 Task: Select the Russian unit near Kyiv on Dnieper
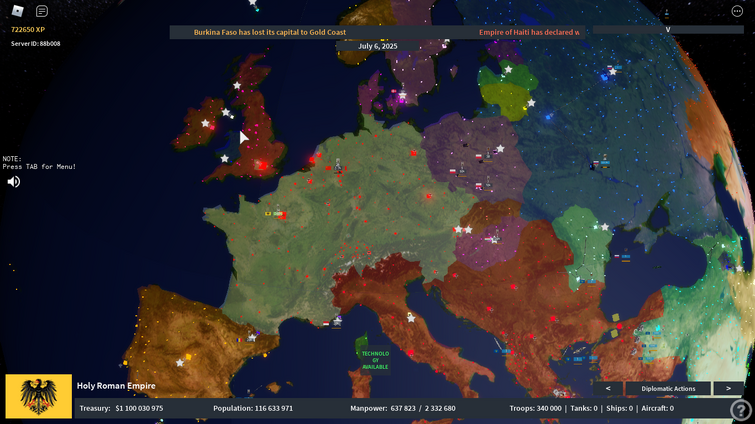pyautogui.click(x=601, y=162)
